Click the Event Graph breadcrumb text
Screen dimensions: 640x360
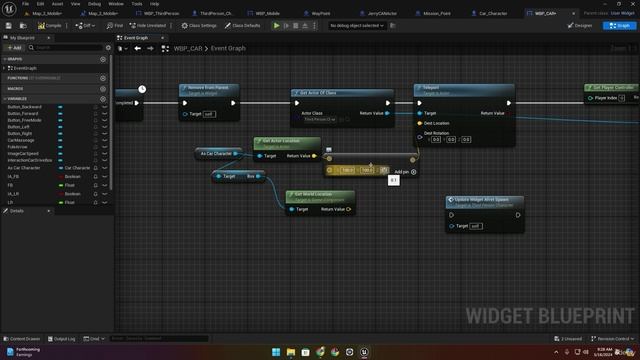pos(228,49)
